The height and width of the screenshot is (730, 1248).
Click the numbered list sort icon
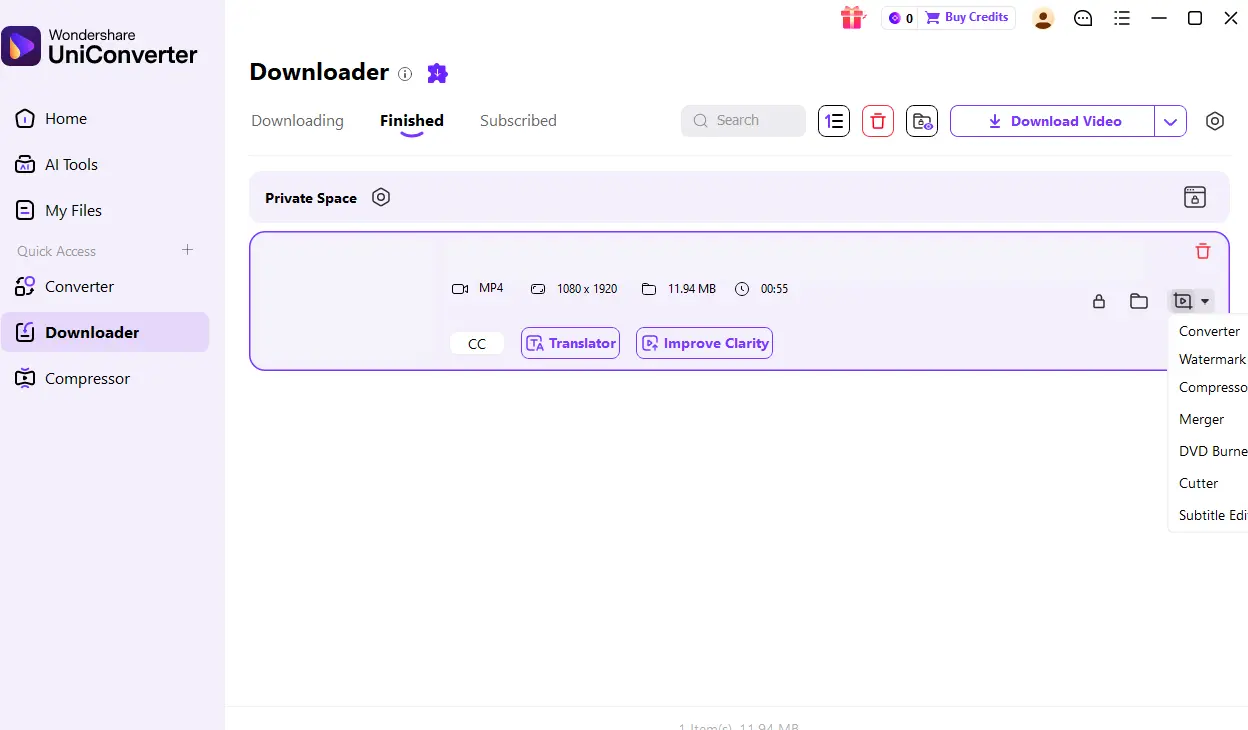834,121
